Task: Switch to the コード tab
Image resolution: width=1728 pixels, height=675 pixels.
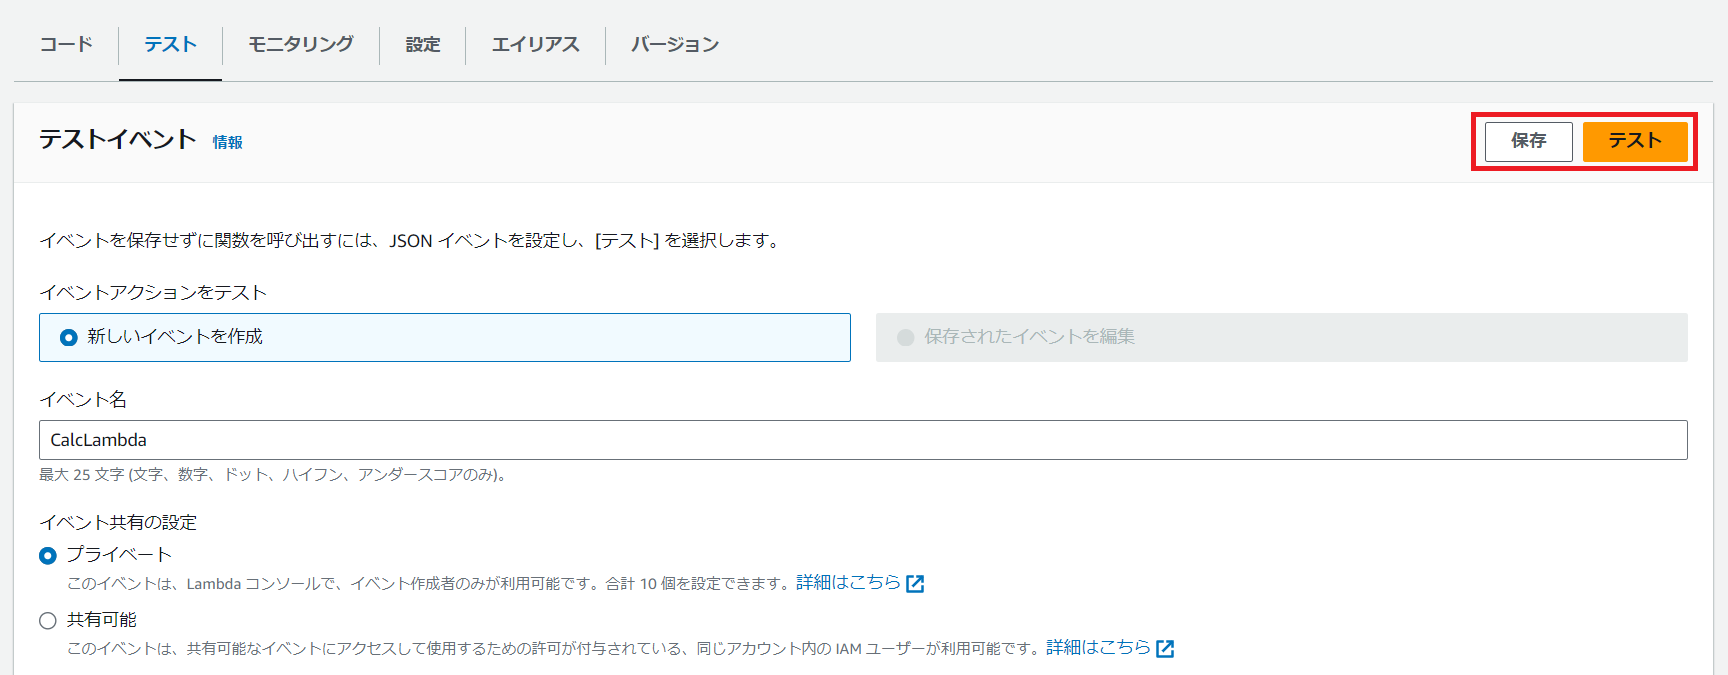Action: click(66, 44)
